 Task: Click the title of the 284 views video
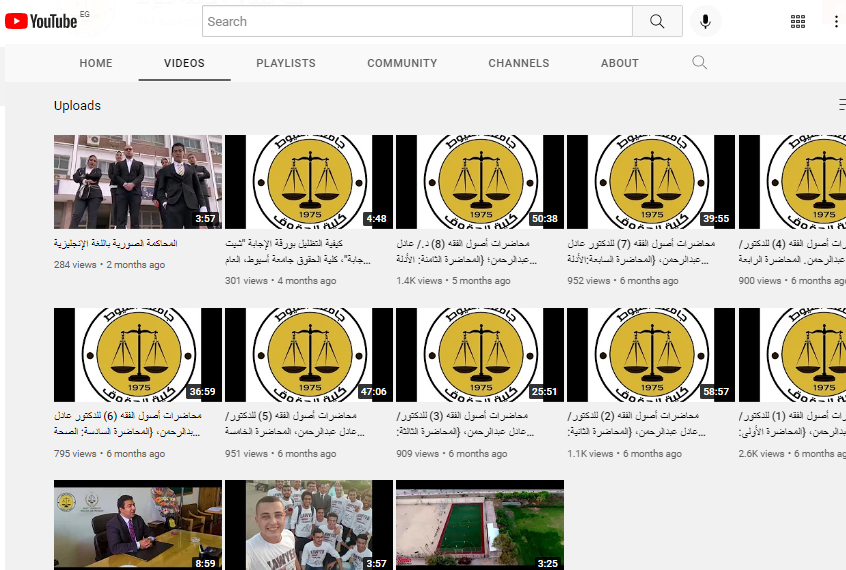(x=117, y=244)
